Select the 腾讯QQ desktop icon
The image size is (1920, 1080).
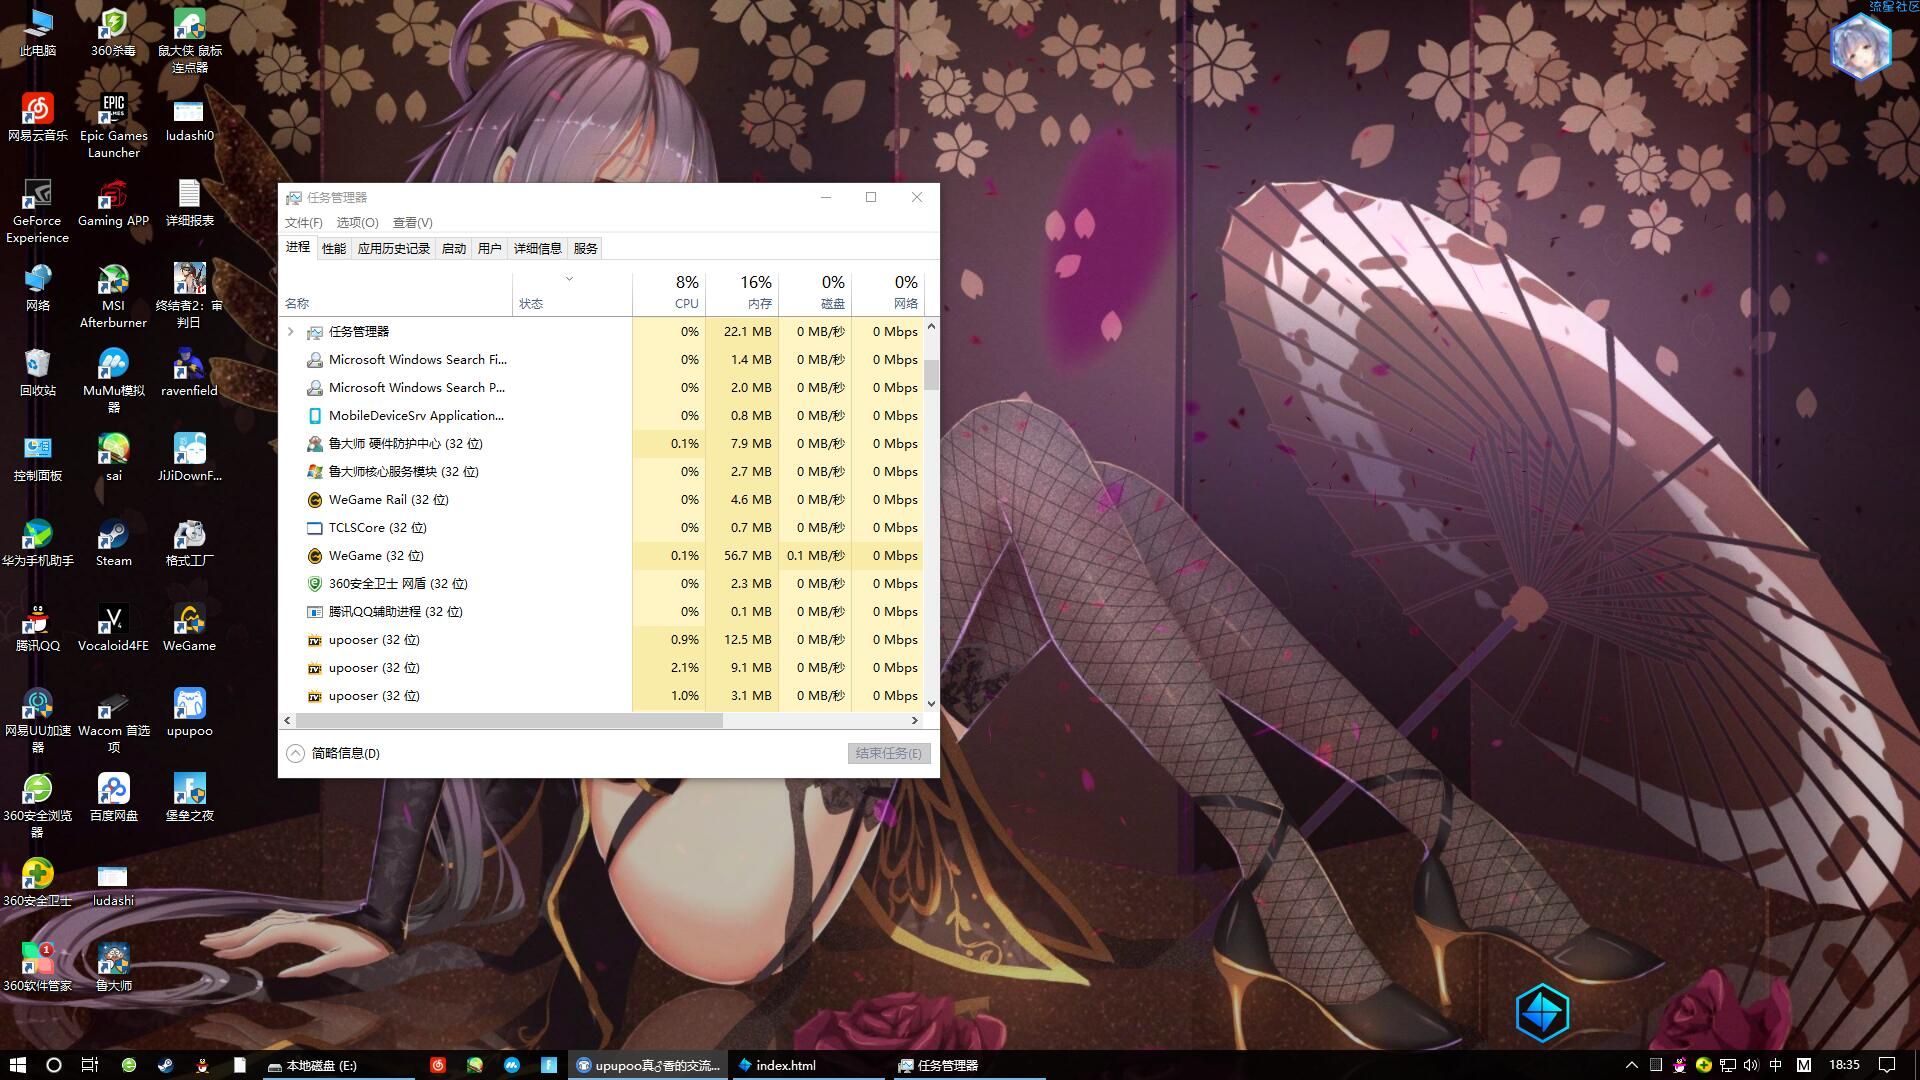(x=37, y=627)
